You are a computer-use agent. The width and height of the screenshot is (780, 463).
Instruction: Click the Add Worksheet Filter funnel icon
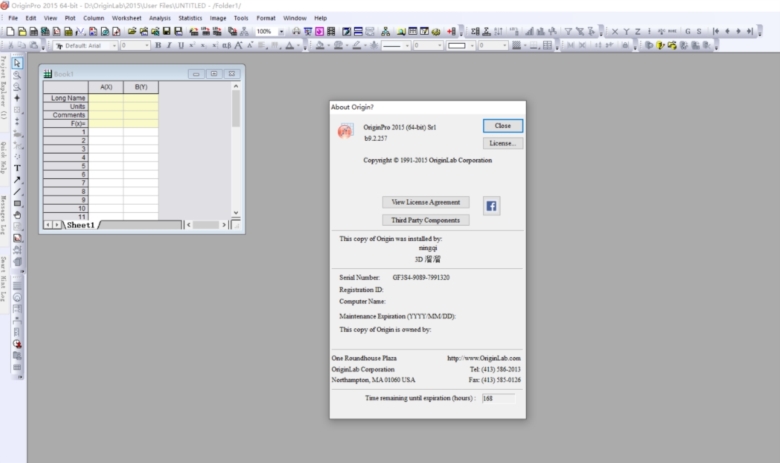[568, 31]
